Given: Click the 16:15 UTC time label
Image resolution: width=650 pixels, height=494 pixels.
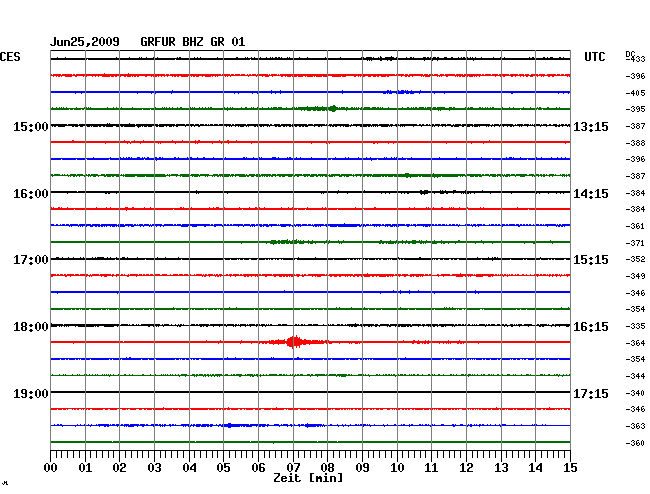Looking at the screenshot, I should coord(591,327).
